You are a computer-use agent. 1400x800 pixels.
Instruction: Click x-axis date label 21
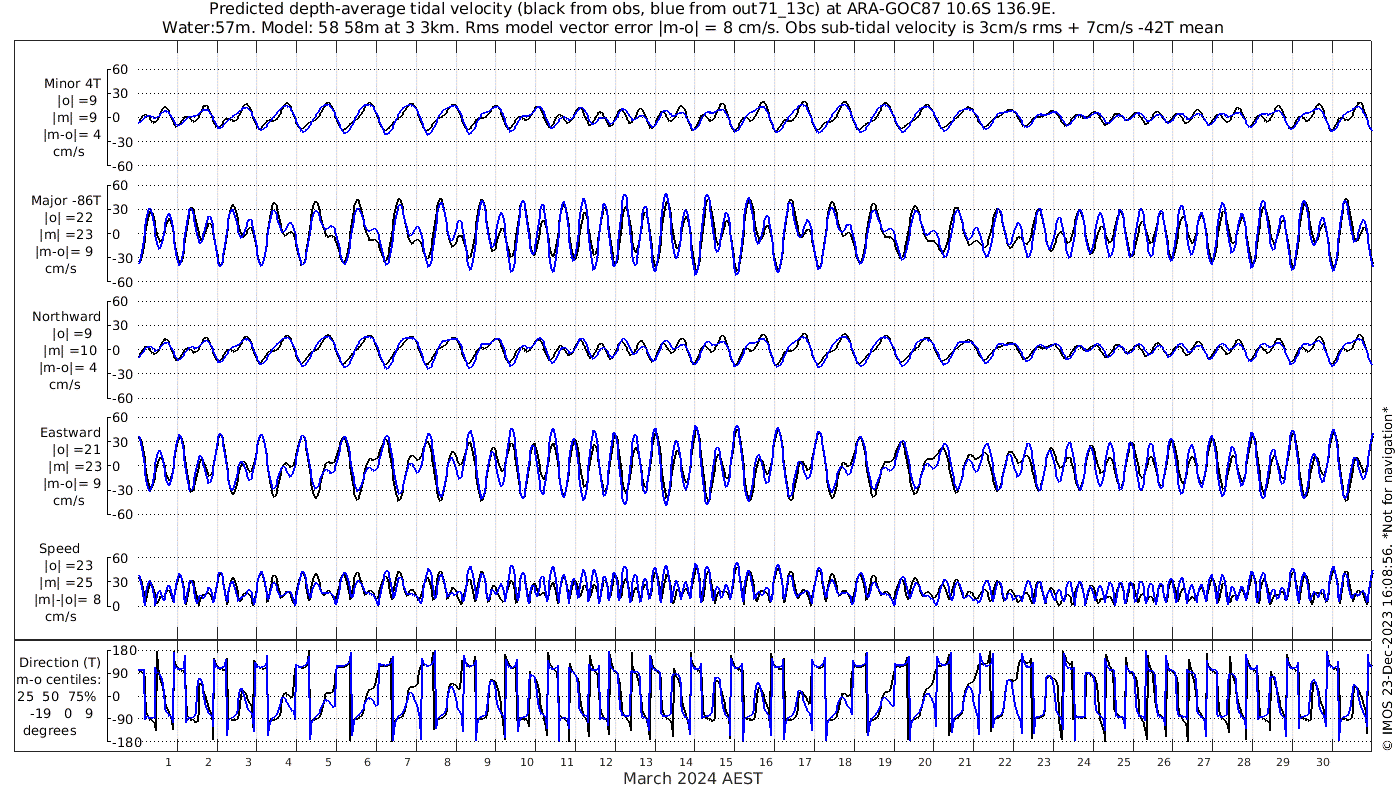pos(964,762)
